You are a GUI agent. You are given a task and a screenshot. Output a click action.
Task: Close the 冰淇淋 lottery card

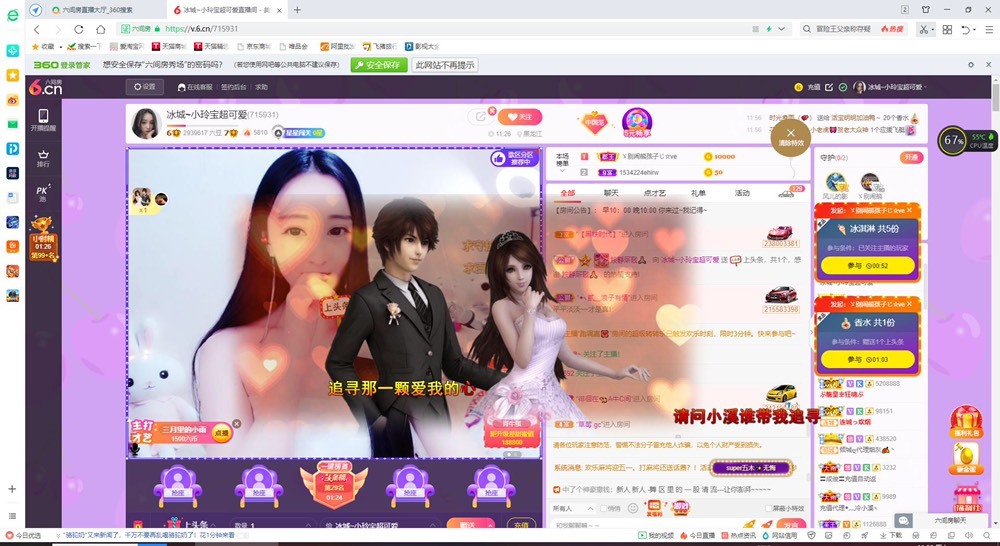click(909, 210)
